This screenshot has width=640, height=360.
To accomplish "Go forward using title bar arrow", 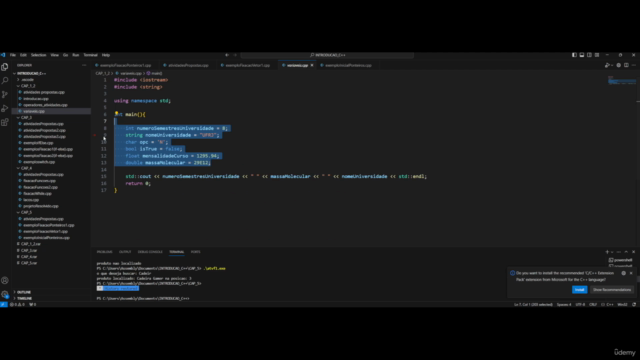I will tap(235, 55).
